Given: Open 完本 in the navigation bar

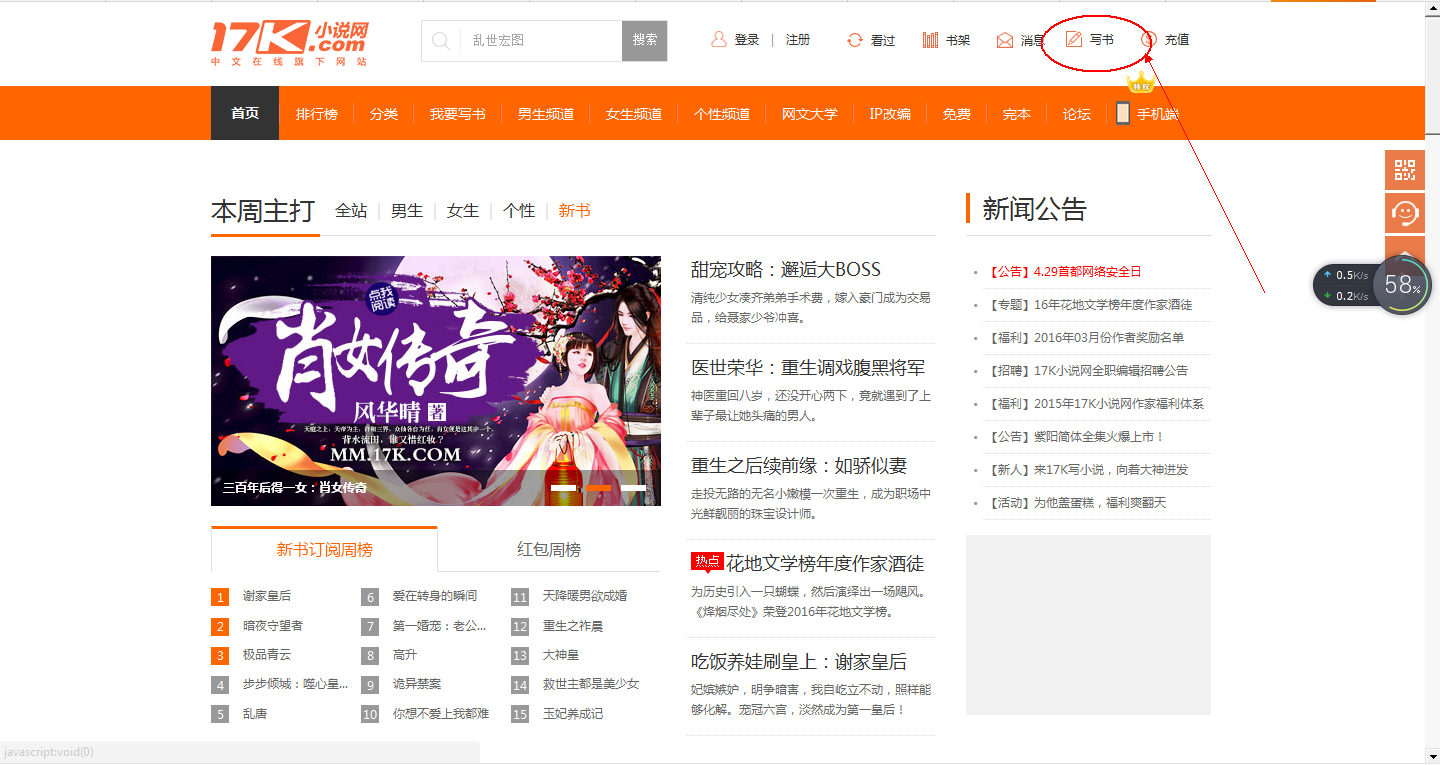Looking at the screenshot, I should (1017, 114).
